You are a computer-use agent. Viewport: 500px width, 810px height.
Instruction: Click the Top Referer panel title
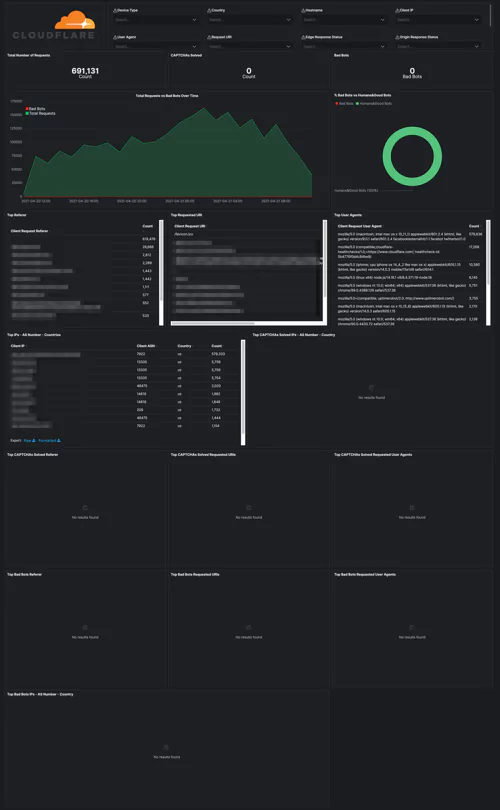[x=17, y=215]
